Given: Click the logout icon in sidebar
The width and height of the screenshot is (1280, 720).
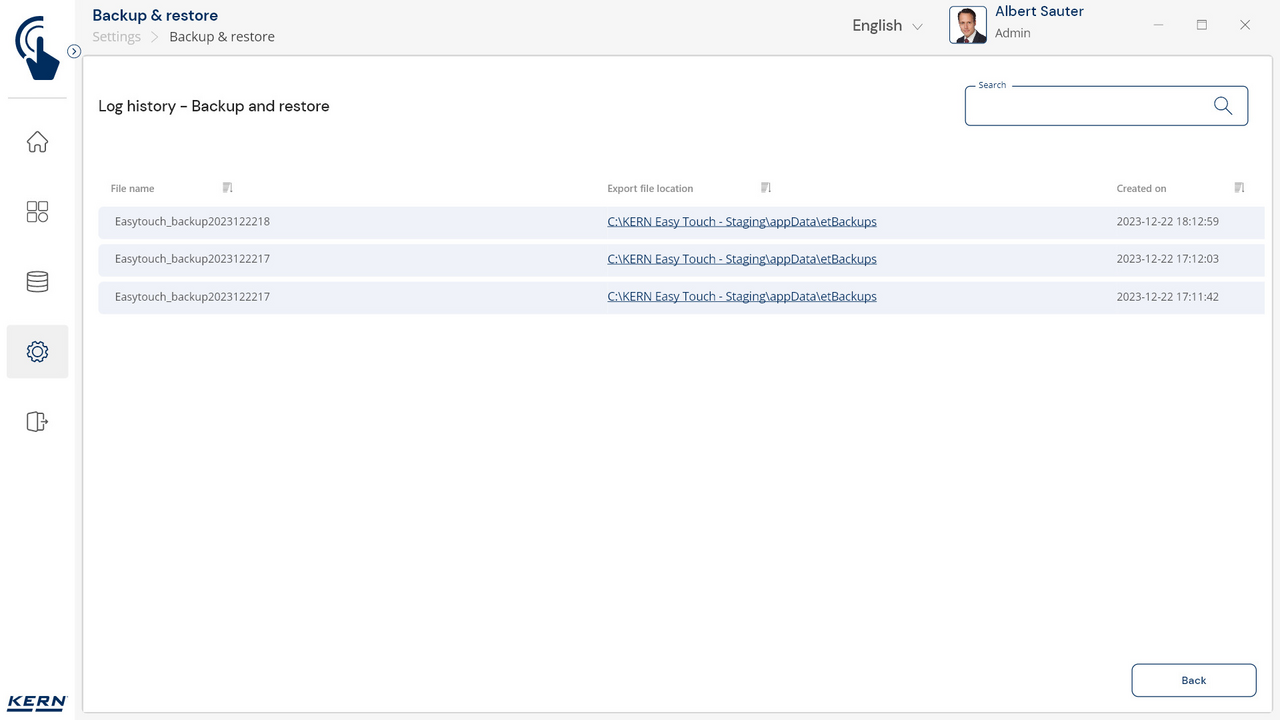Looking at the screenshot, I should click(x=37, y=422).
